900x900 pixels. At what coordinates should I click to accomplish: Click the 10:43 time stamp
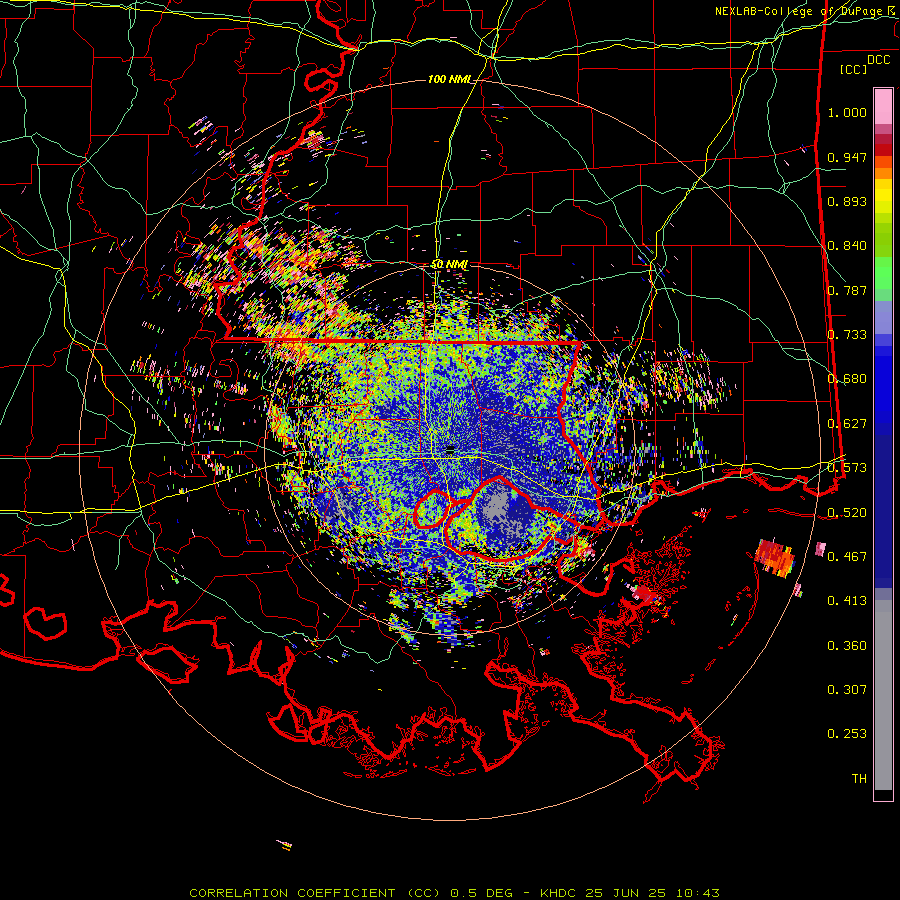tap(696, 893)
